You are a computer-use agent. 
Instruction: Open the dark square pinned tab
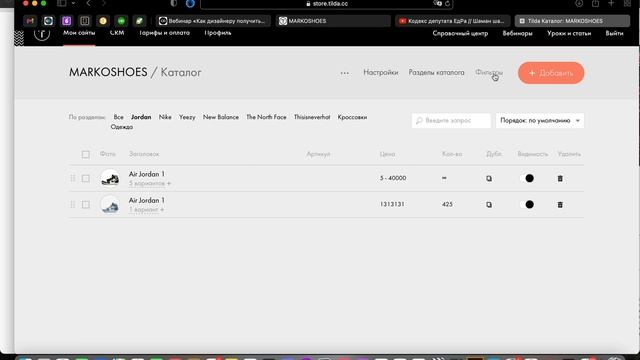click(x=84, y=21)
